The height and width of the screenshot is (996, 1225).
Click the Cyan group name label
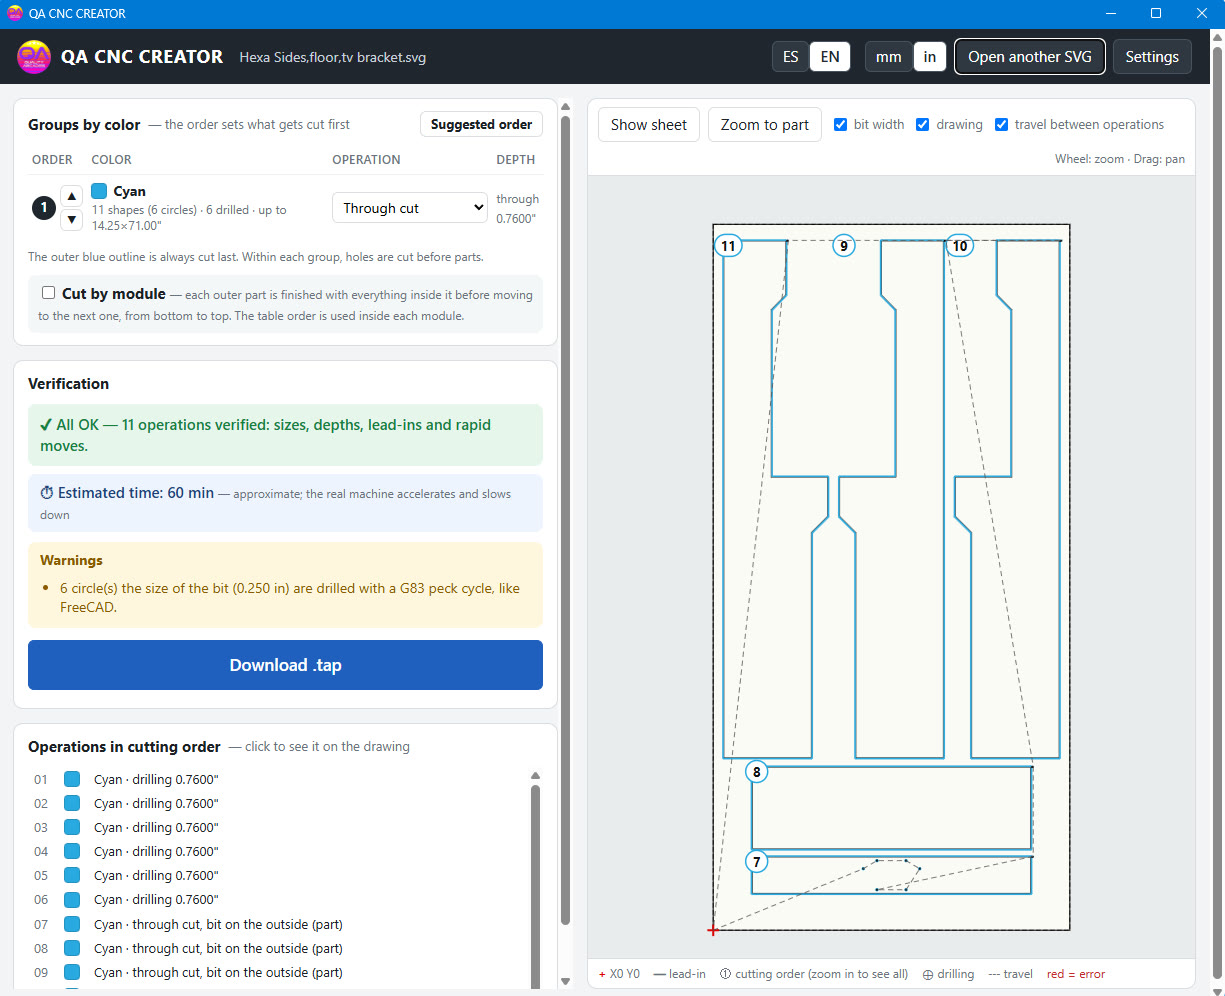point(129,191)
